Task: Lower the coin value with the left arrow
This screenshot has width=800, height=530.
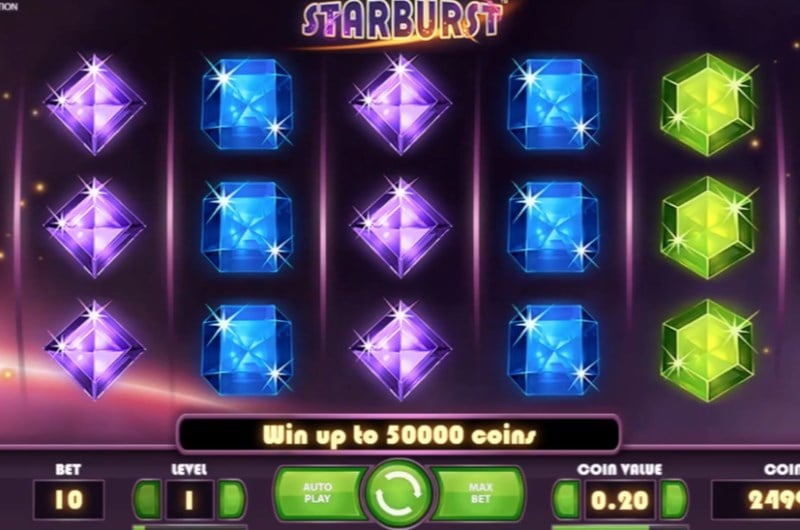Action: pos(566,499)
